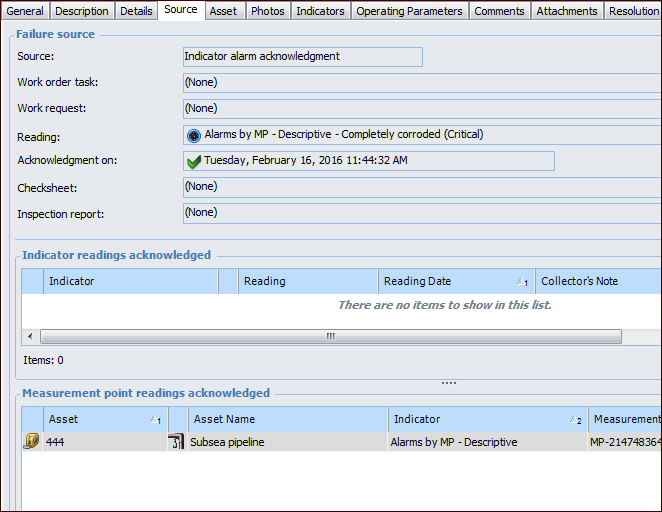The width and height of the screenshot is (662, 512).
Task: Open the Description tab
Action: click(x=81, y=11)
